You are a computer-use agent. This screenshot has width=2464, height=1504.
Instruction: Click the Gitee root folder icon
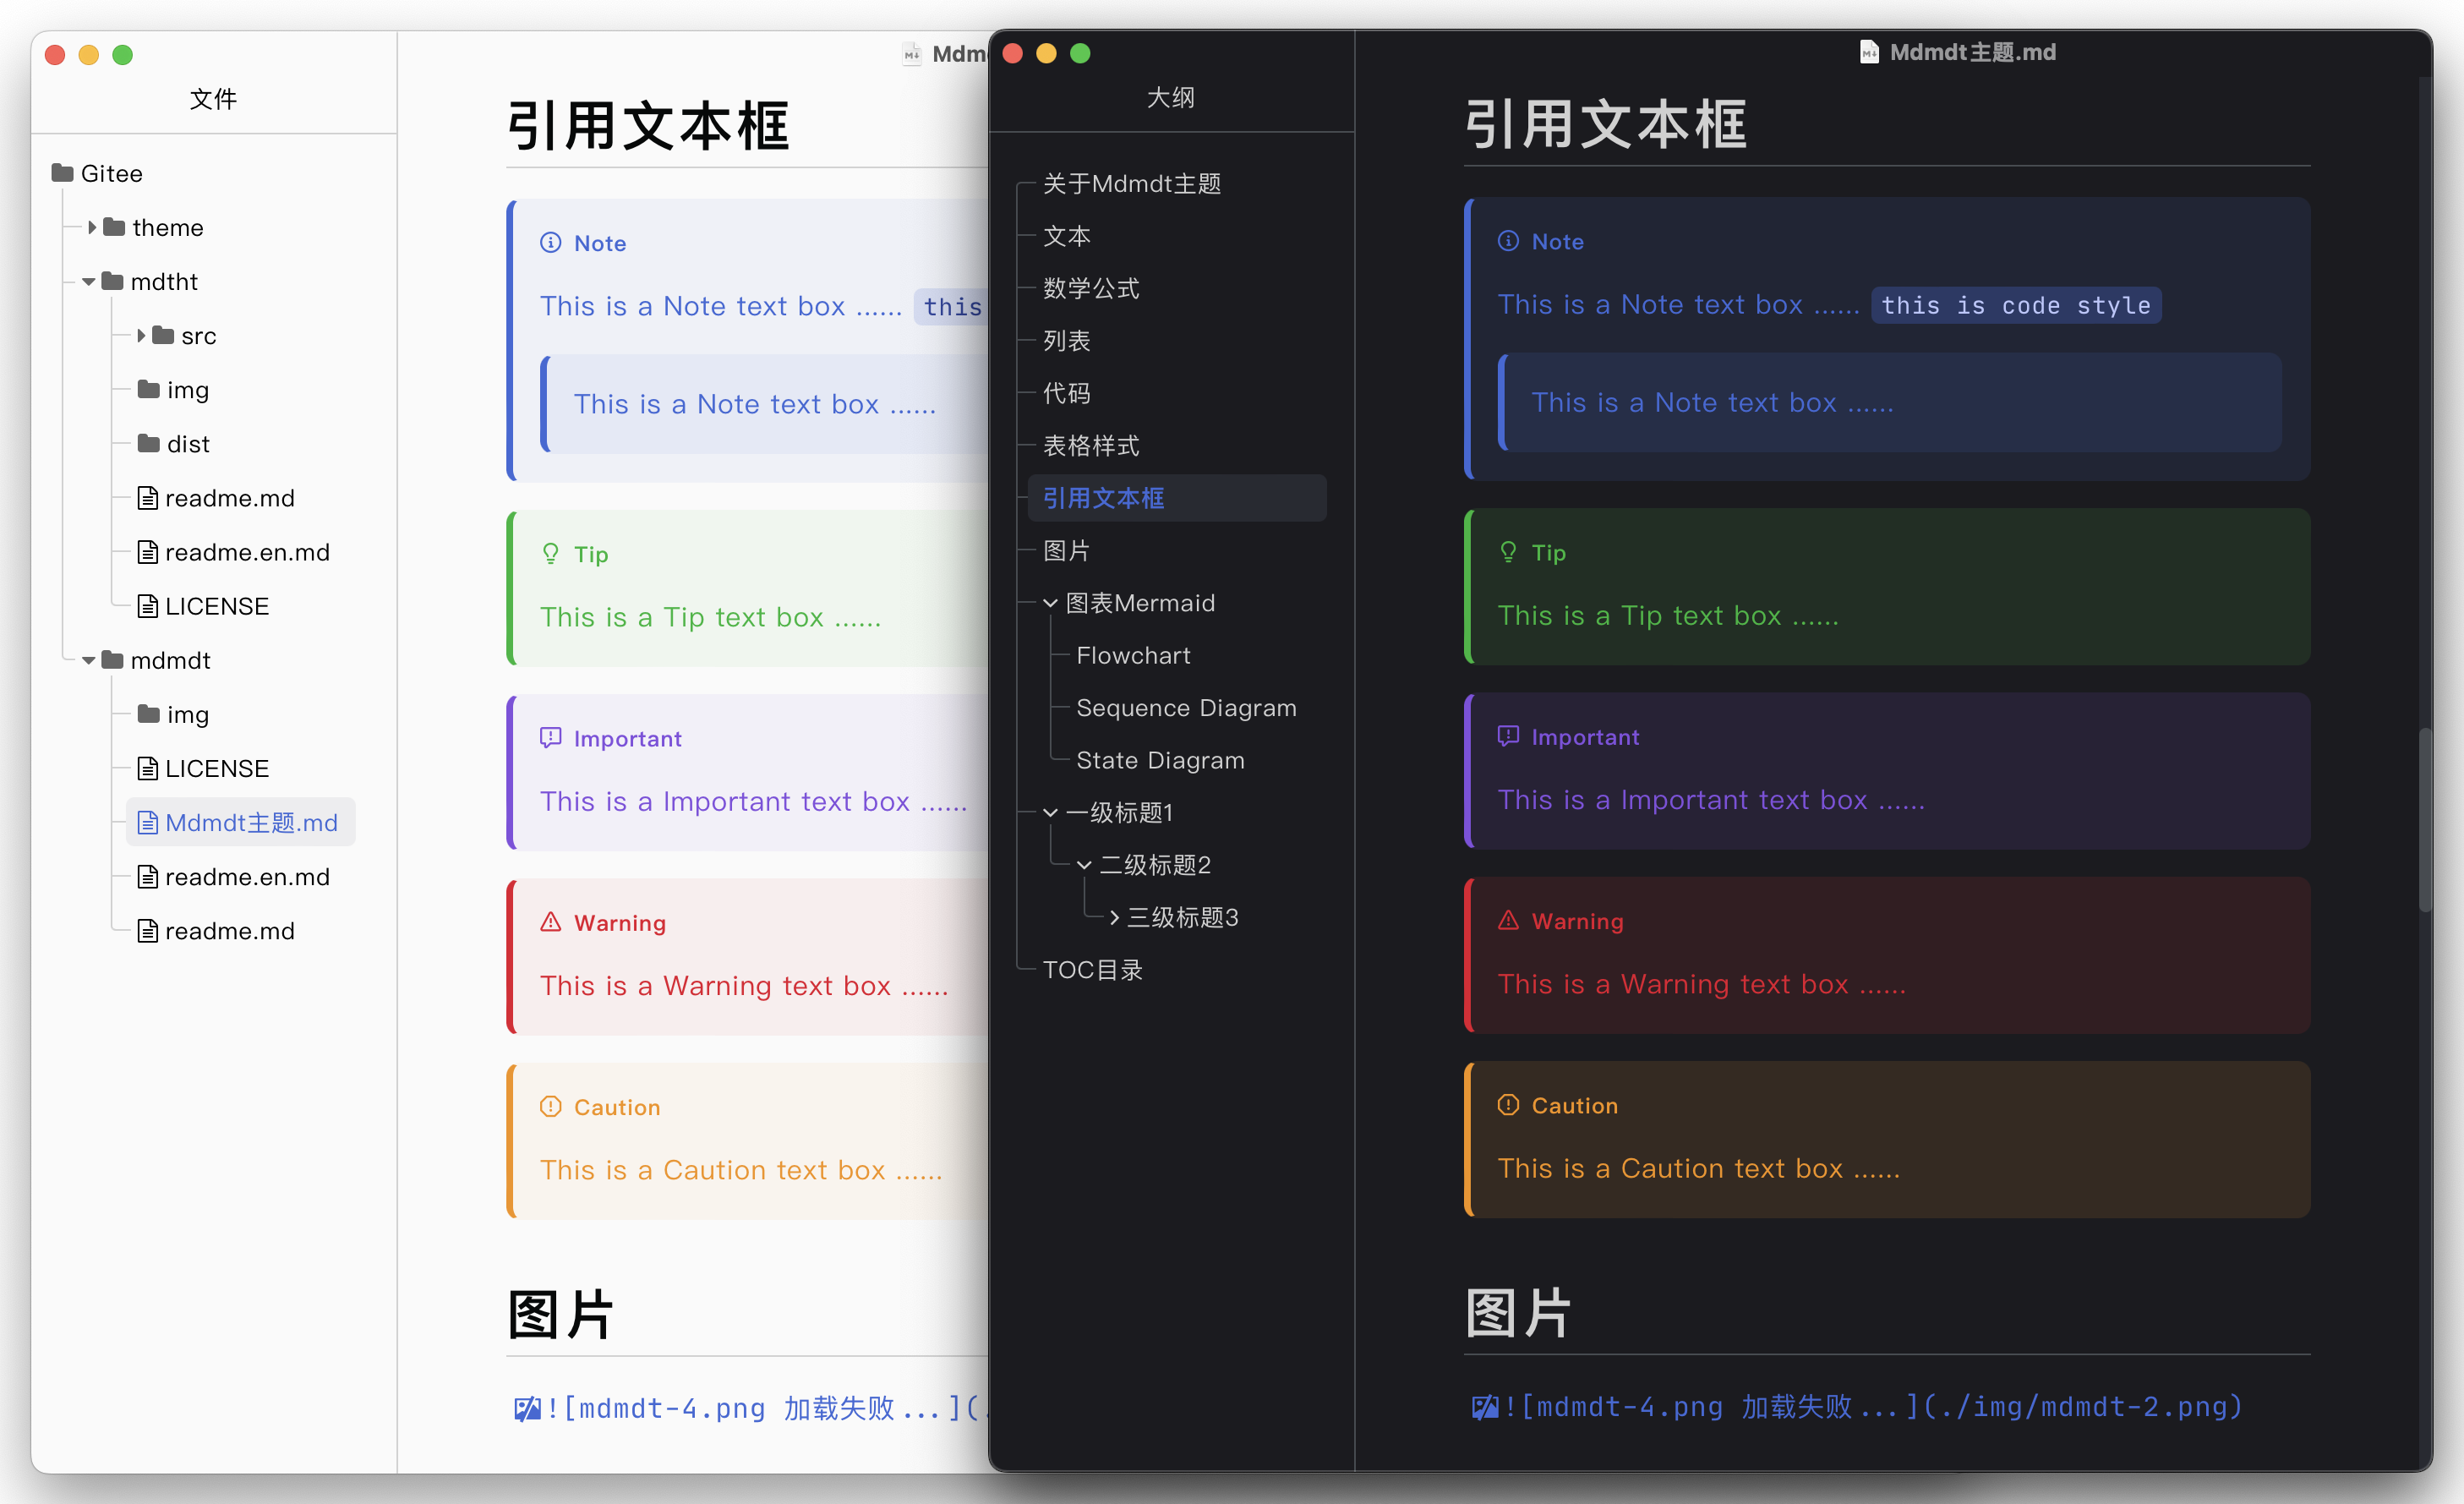pyautogui.click(x=63, y=173)
